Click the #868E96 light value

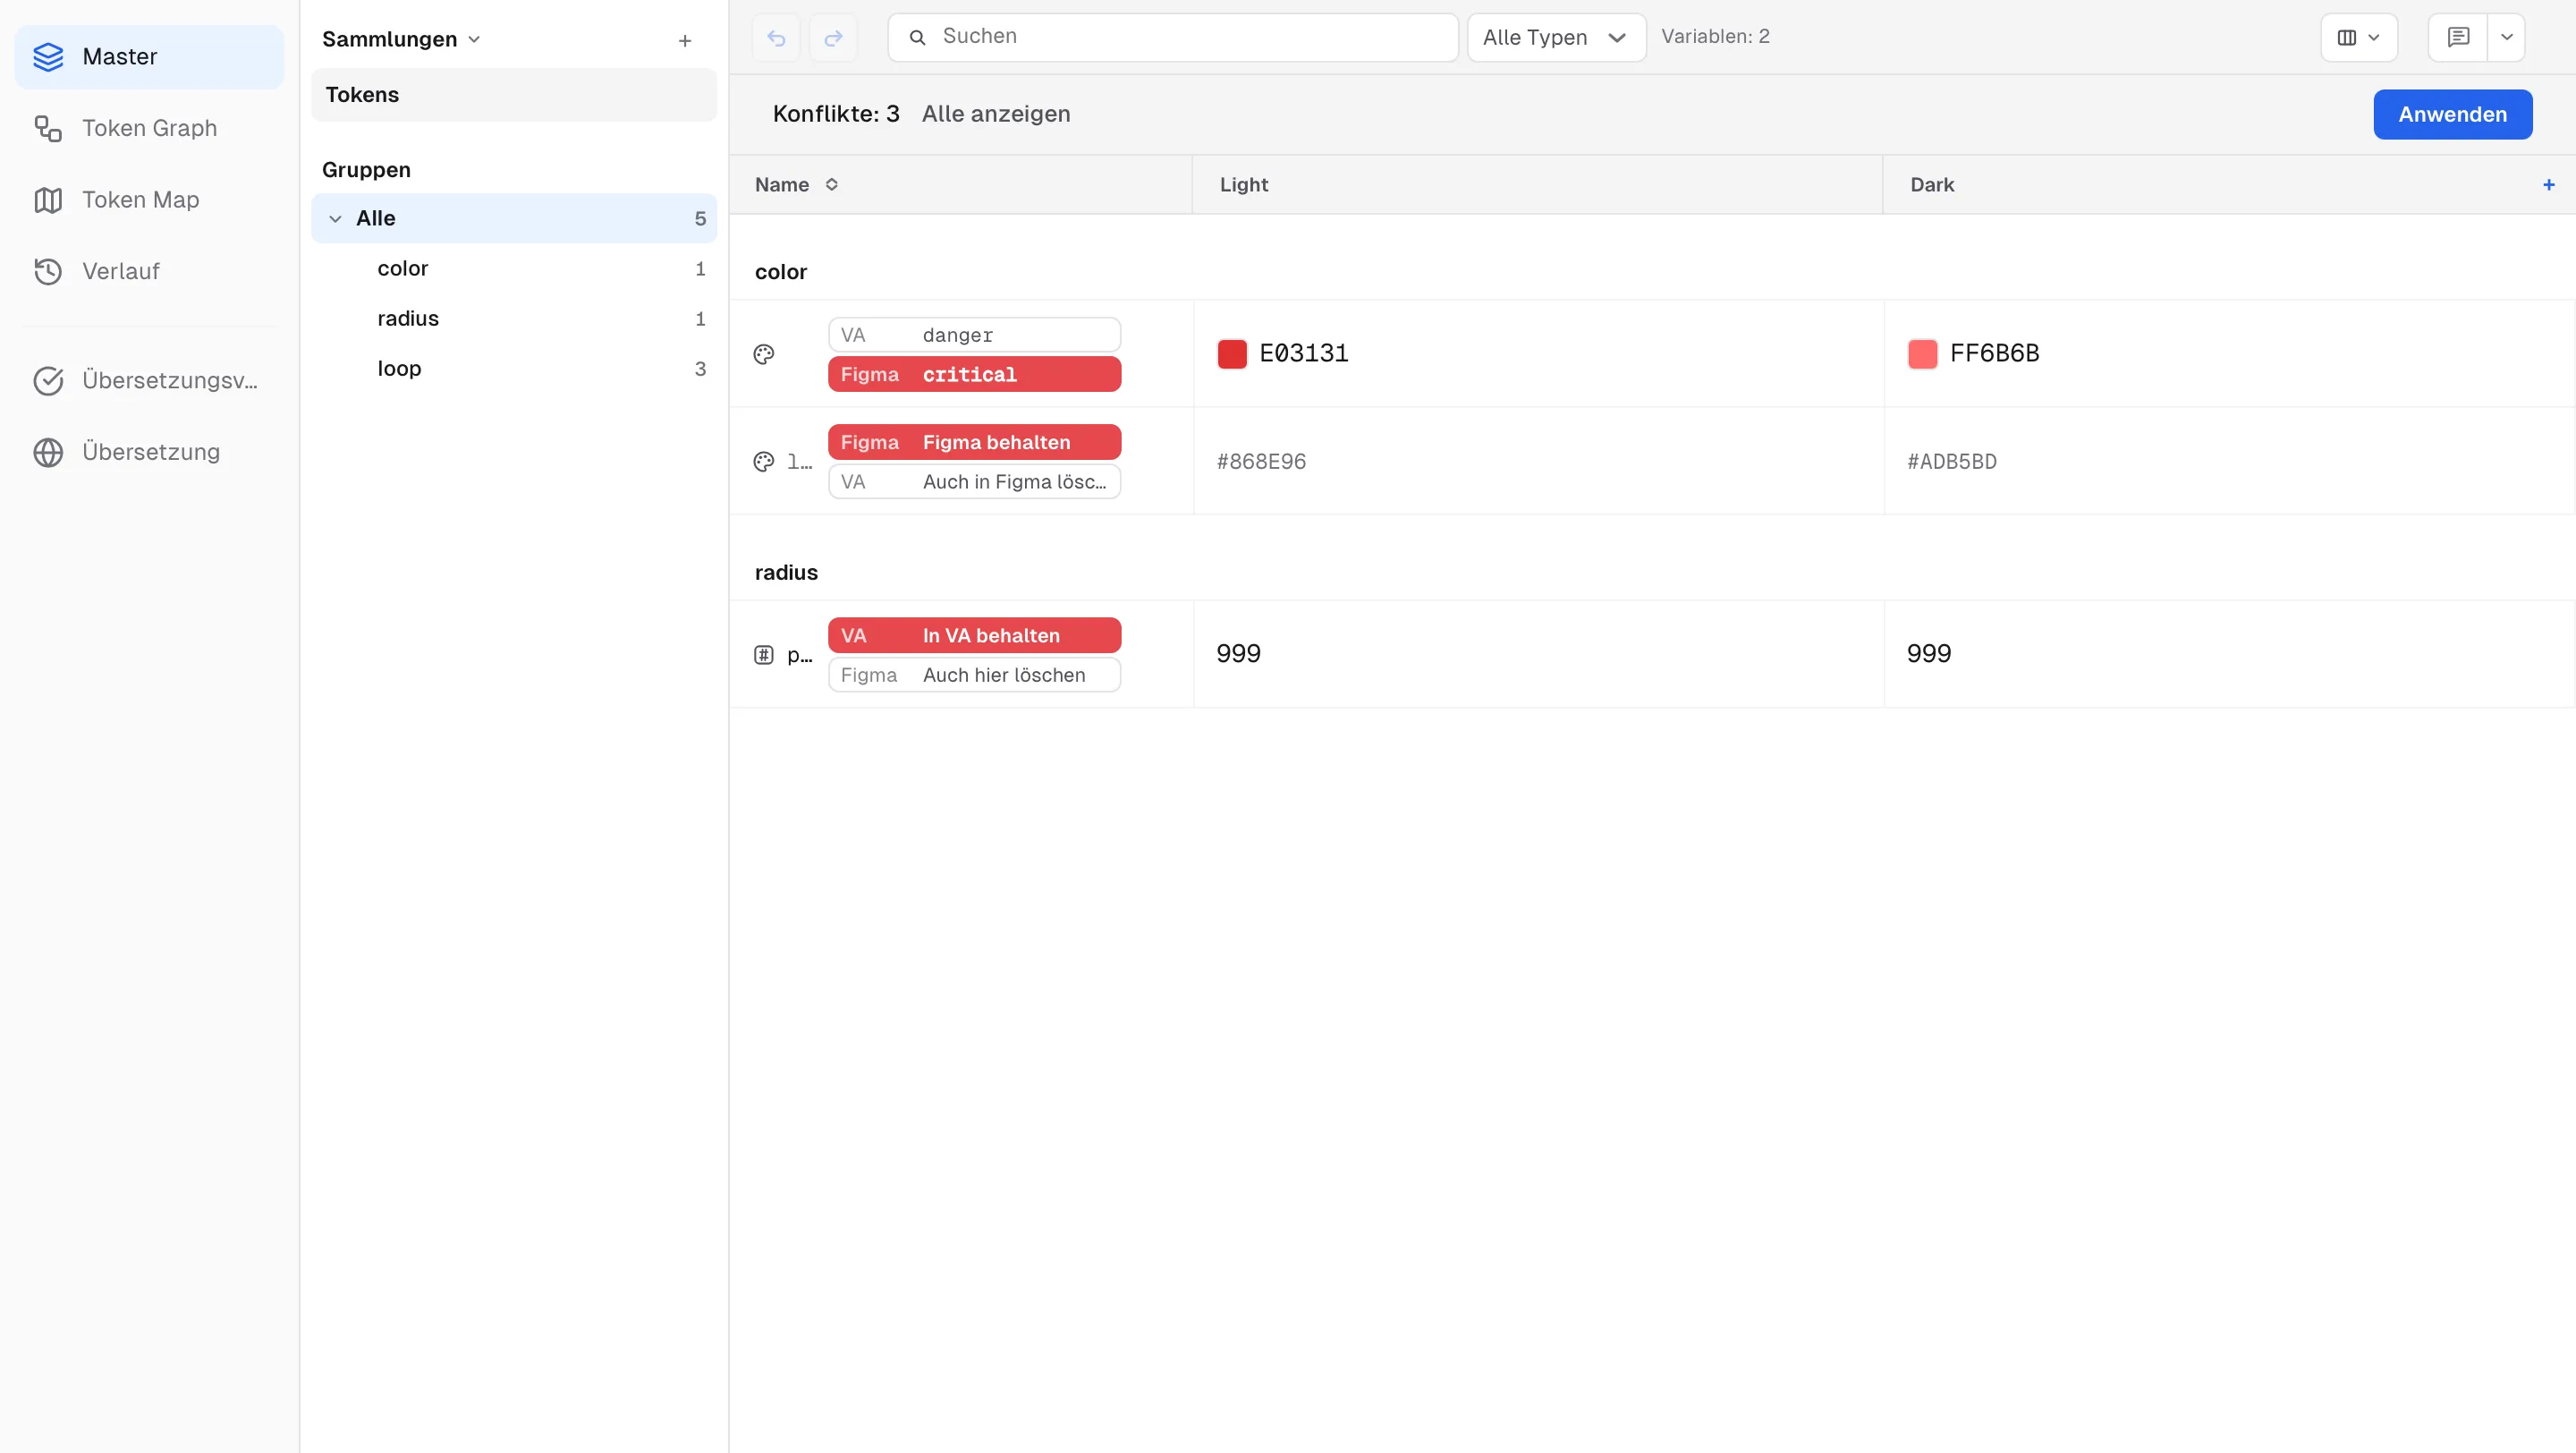pos(1261,462)
